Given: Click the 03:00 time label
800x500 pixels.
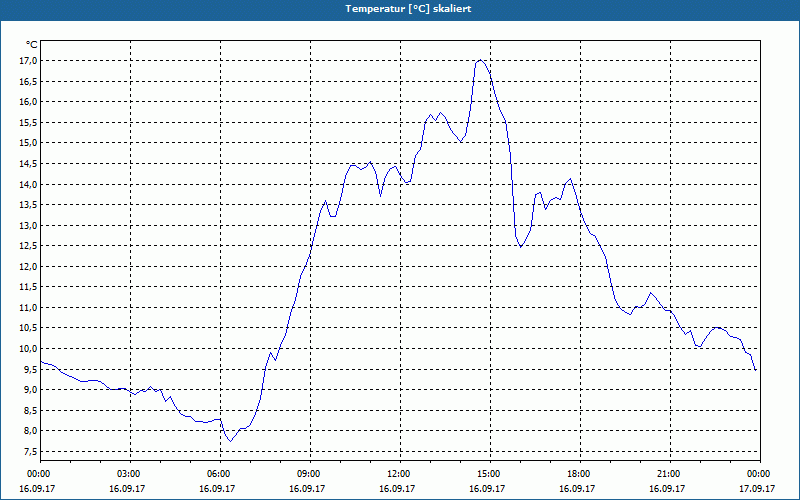Looking at the screenshot, I should point(129,474).
